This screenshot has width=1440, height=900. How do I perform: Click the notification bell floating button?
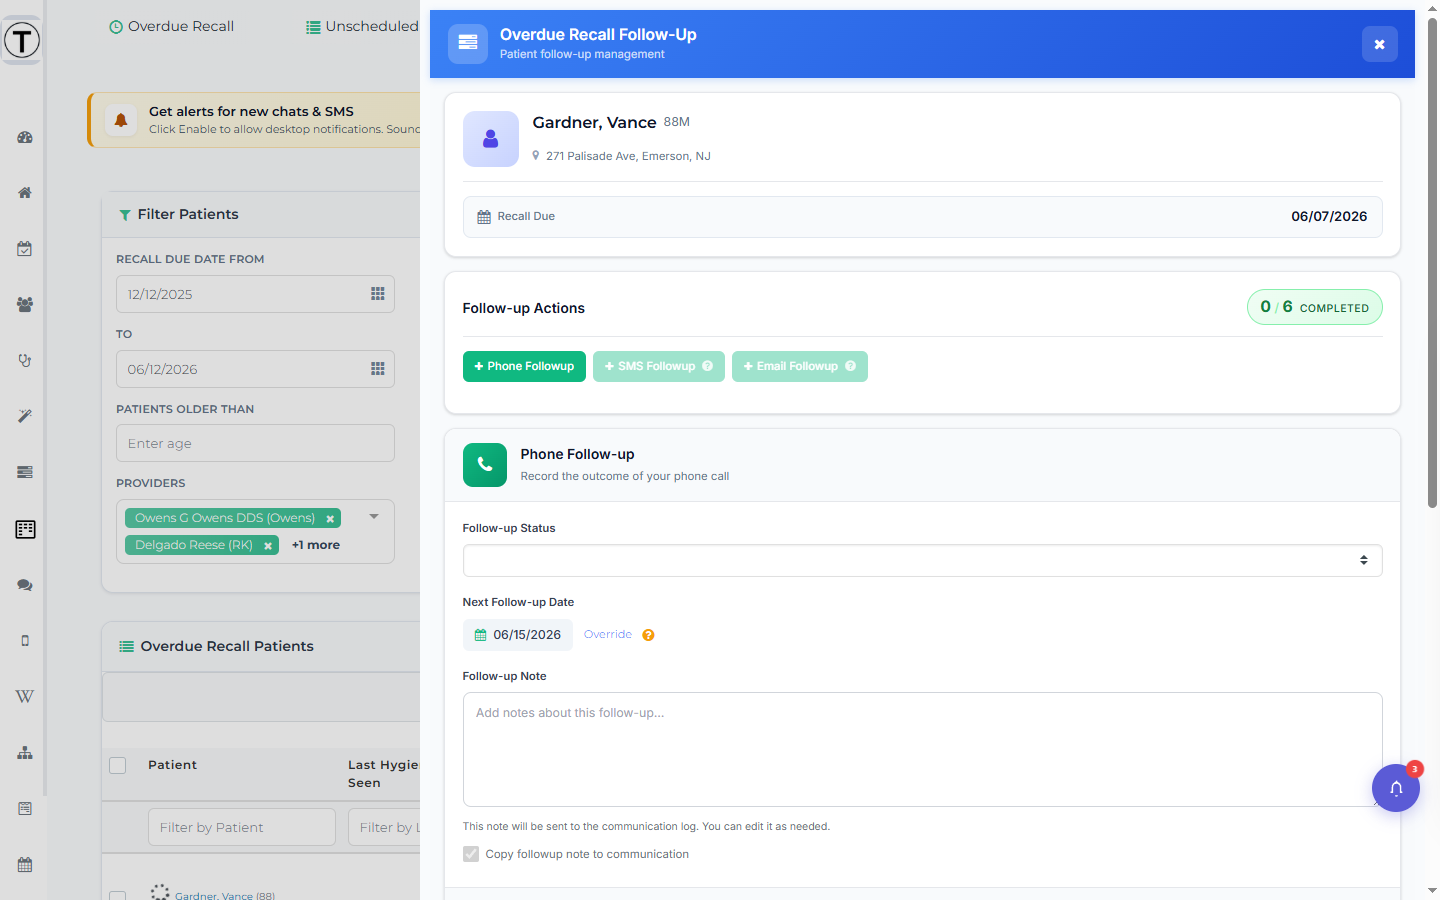1396,788
